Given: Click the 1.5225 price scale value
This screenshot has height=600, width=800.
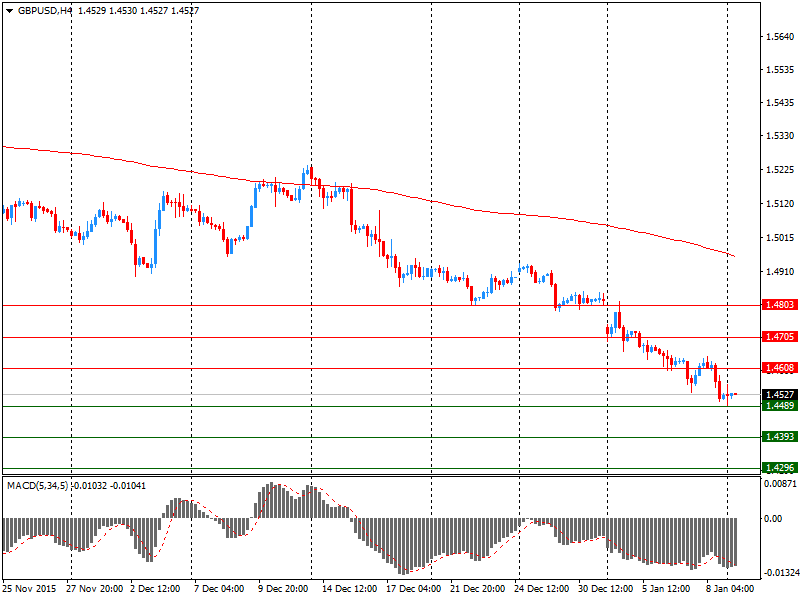Looking at the screenshot, I should [780, 169].
